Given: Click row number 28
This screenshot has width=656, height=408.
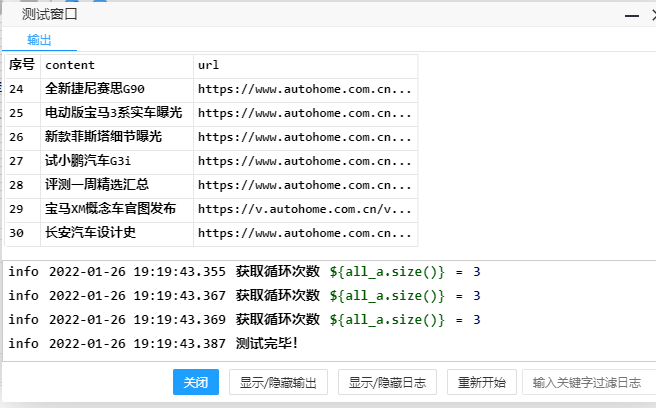Looking at the screenshot, I should pos(23,186).
